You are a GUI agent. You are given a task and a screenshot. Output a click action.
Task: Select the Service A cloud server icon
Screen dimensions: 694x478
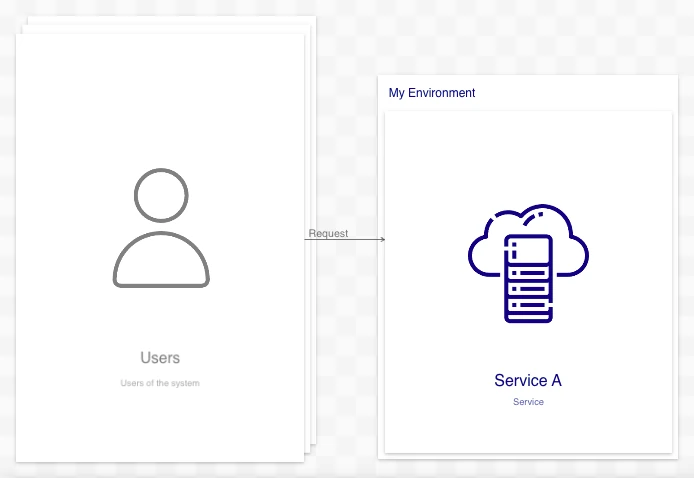click(x=528, y=264)
